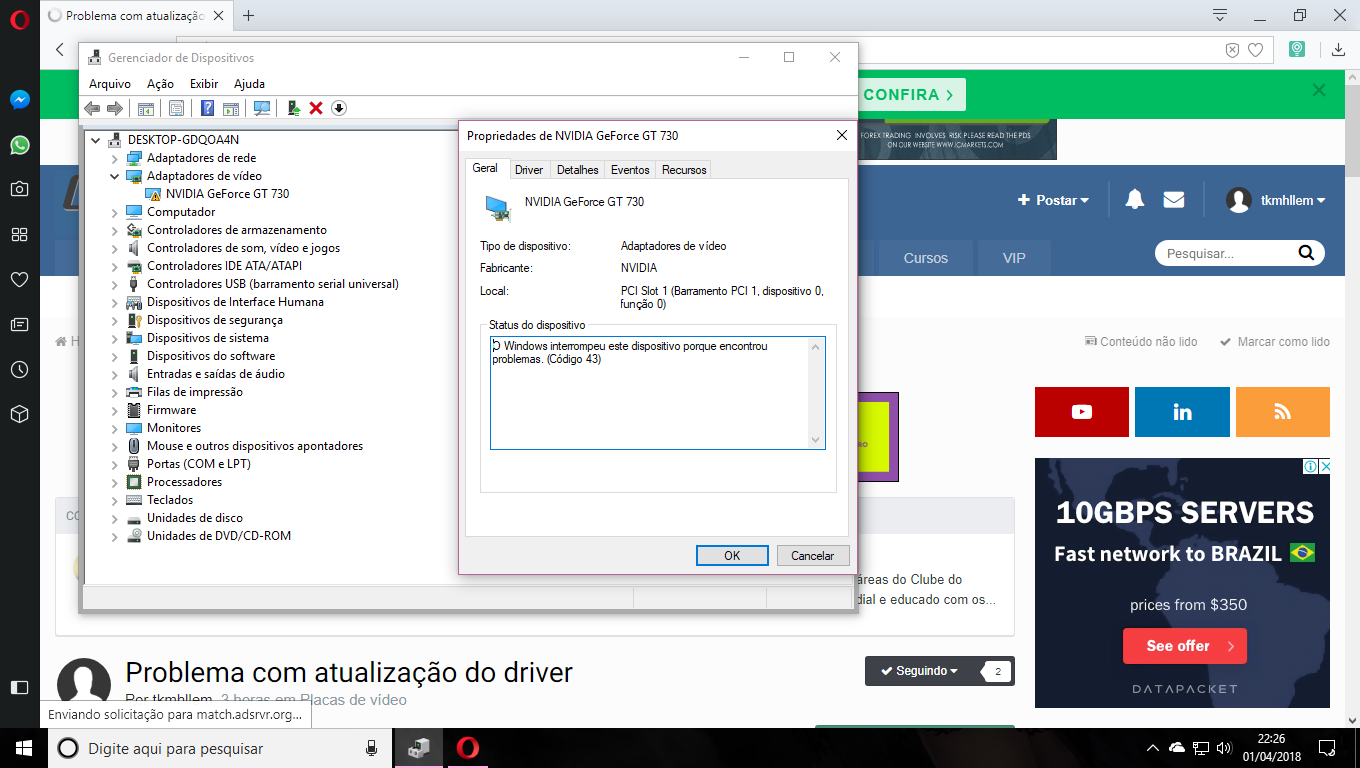The height and width of the screenshot is (768, 1360).
Task: Expand Unidades de disco node
Action: click(114, 518)
